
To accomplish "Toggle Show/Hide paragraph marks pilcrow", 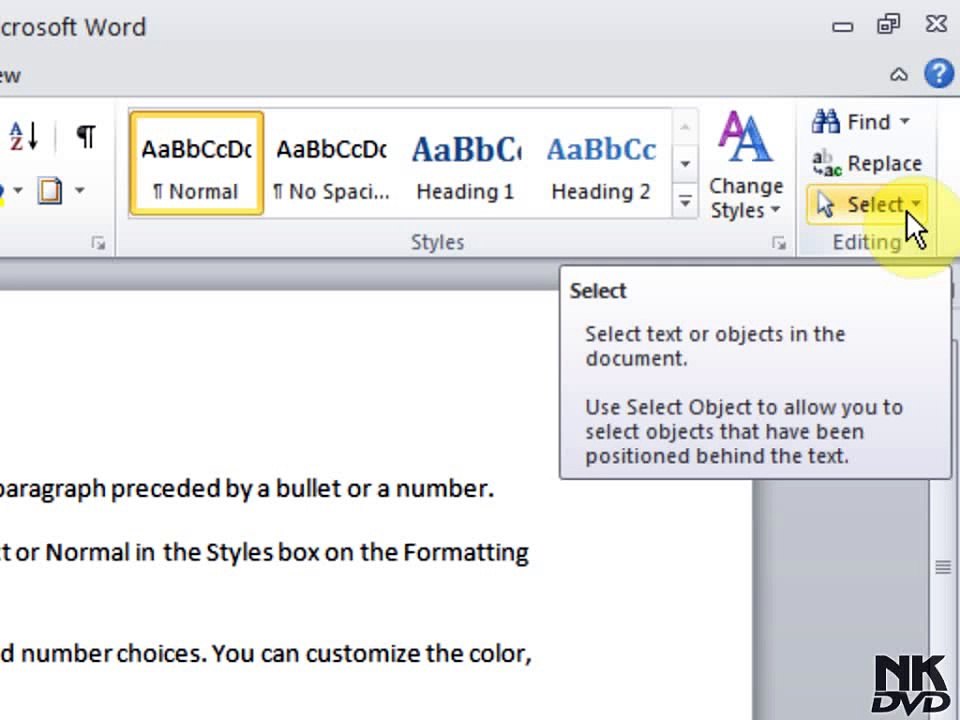I will 86,135.
